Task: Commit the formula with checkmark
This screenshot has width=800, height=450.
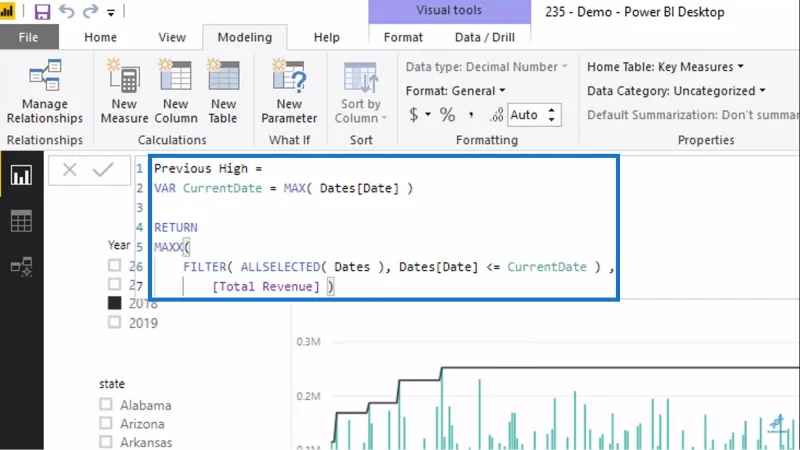Action: tap(103, 169)
